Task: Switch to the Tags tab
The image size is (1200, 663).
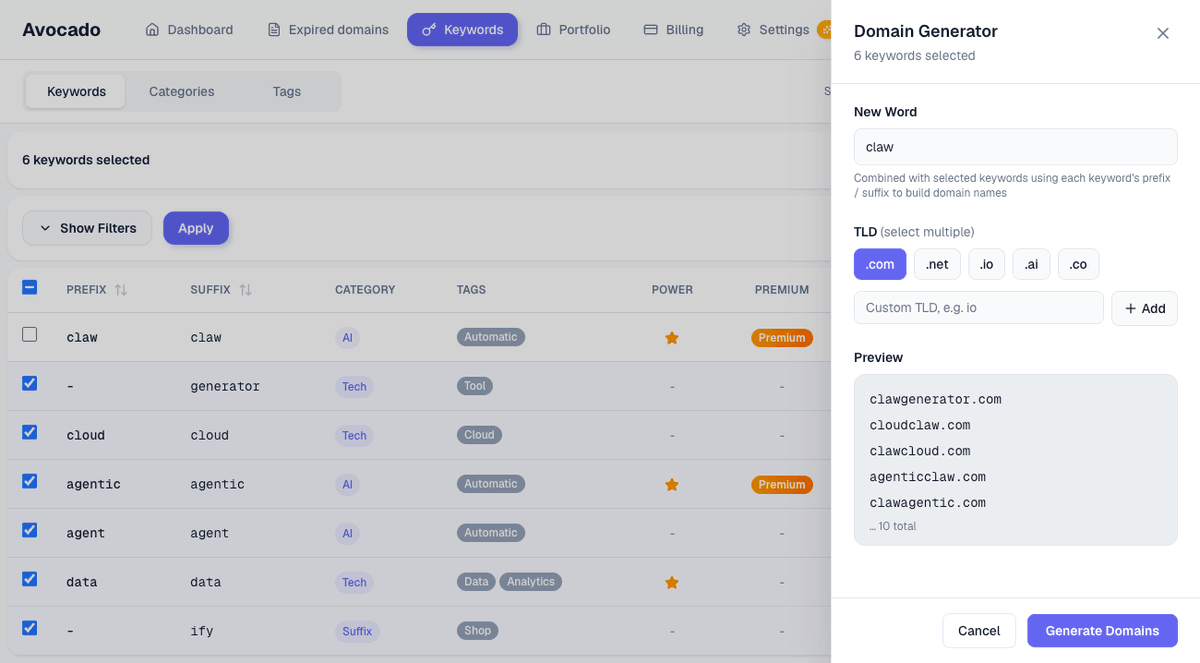Action: [x=287, y=91]
